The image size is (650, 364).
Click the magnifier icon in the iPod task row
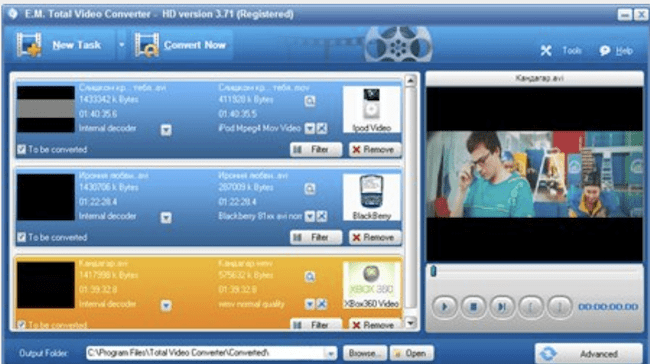310,101
